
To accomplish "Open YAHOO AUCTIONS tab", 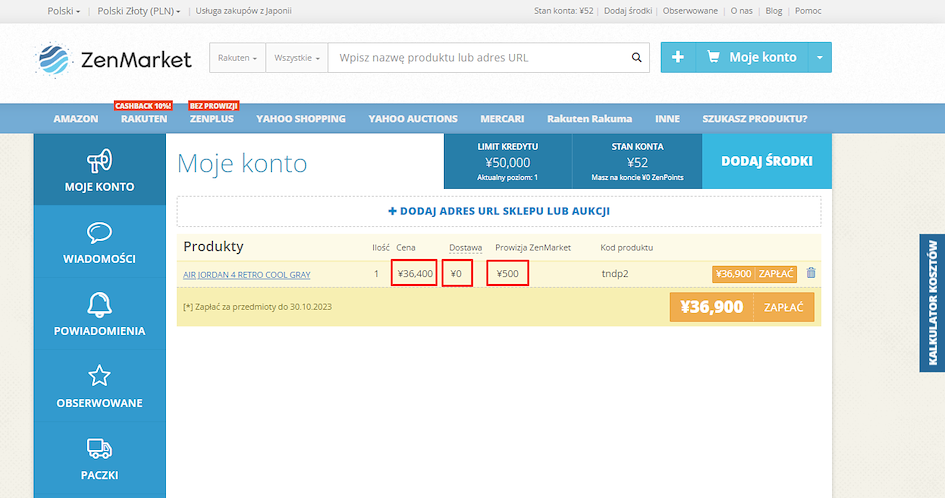I will pos(413,119).
